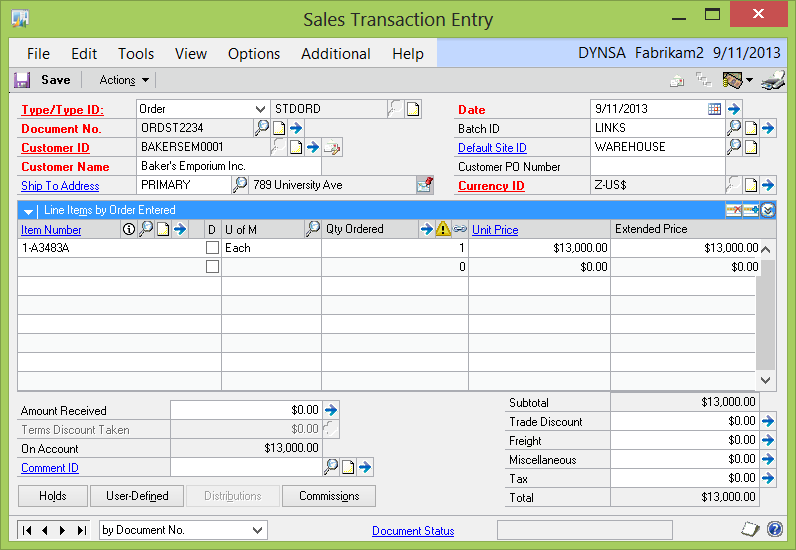Open the Type dropdown showing Order
The height and width of the screenshot is (550, 796).
pyautogui.click(x=260, y=109)
